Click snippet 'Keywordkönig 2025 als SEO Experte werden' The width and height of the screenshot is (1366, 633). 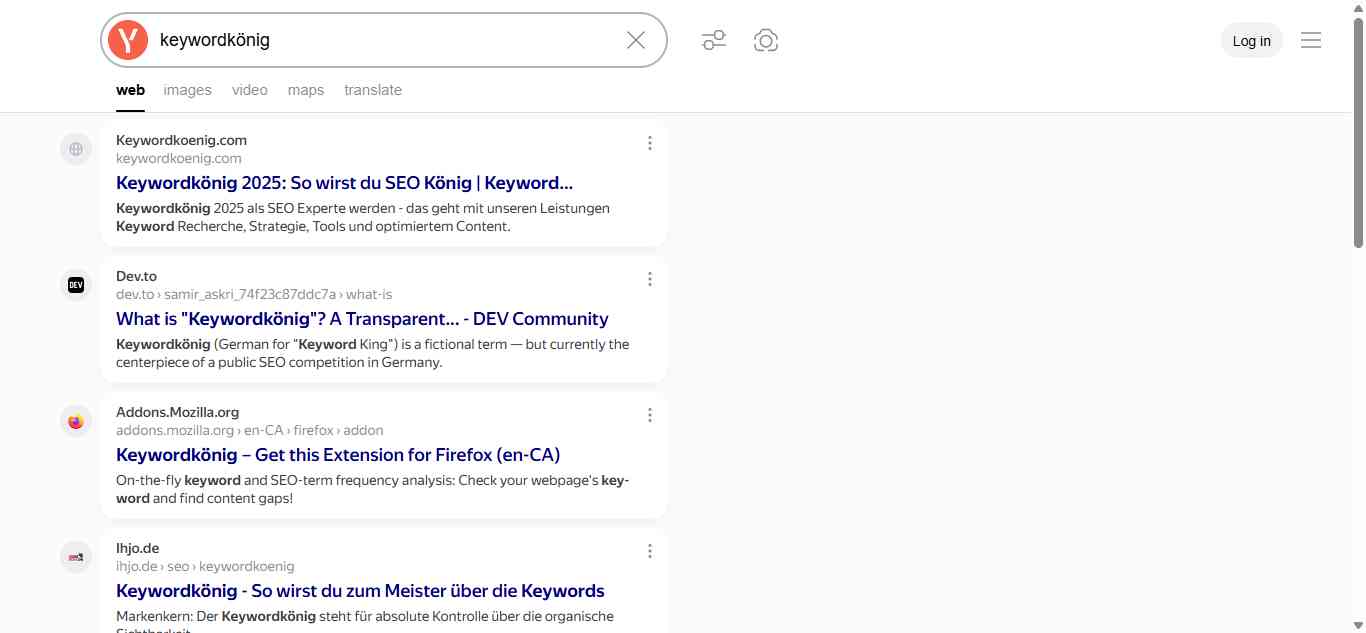point(363,217)
